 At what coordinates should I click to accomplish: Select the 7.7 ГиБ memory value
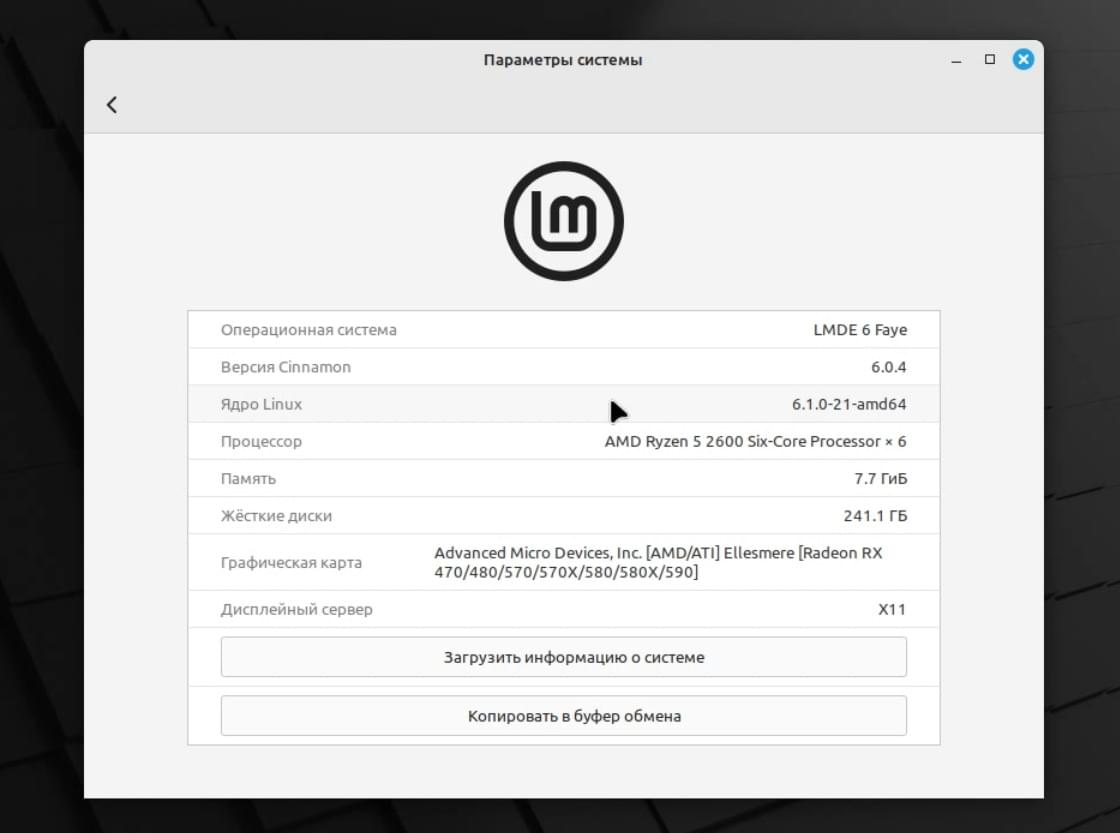click(881, 479)
